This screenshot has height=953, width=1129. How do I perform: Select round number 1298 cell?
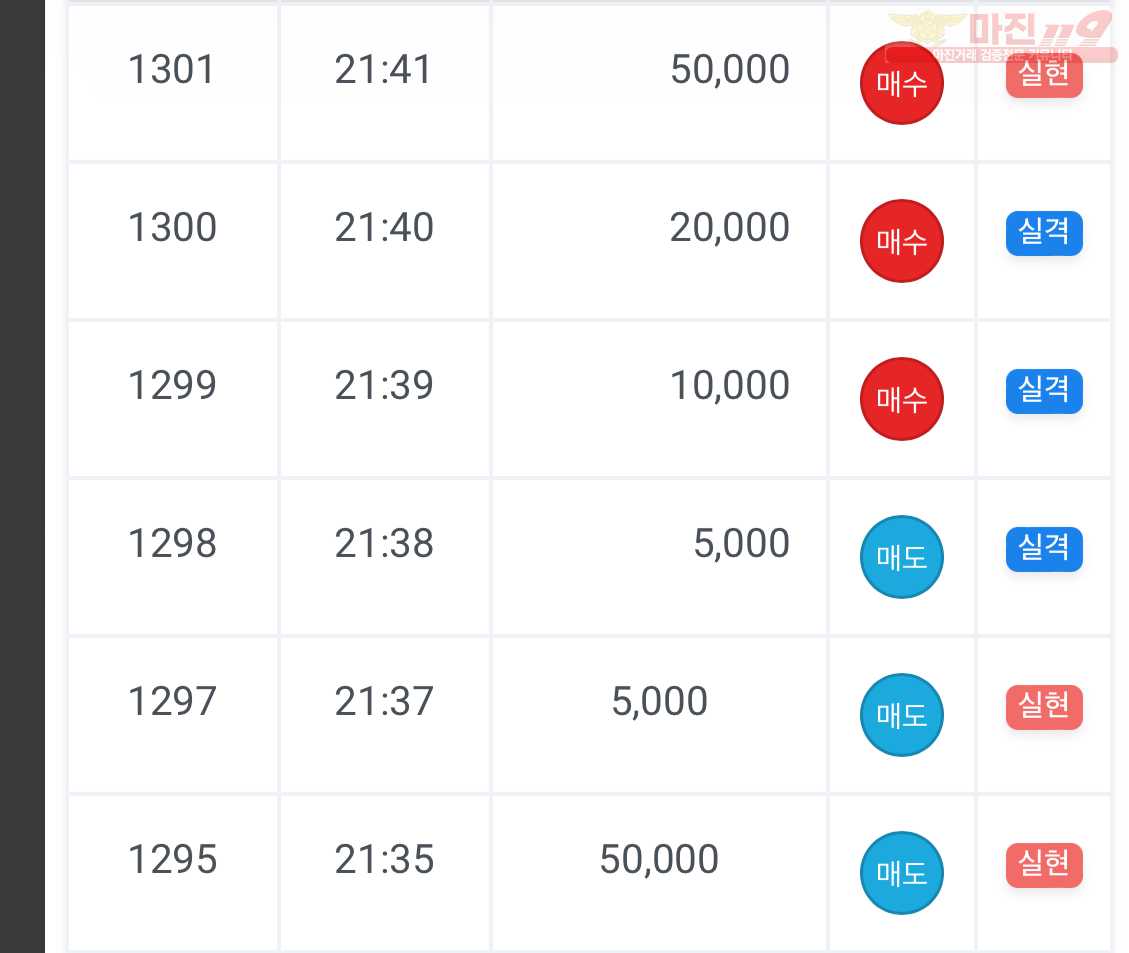(x=173, y=556)
